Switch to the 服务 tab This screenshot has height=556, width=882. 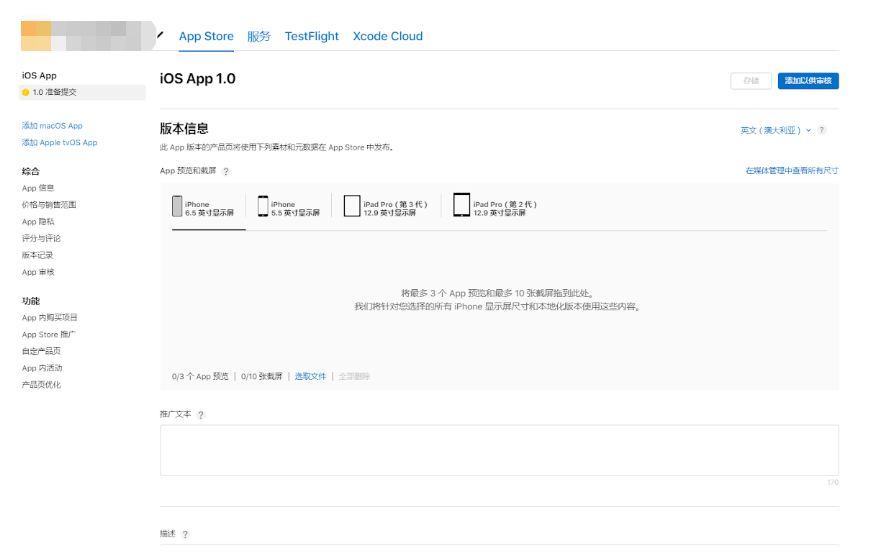tap(259, 36)
